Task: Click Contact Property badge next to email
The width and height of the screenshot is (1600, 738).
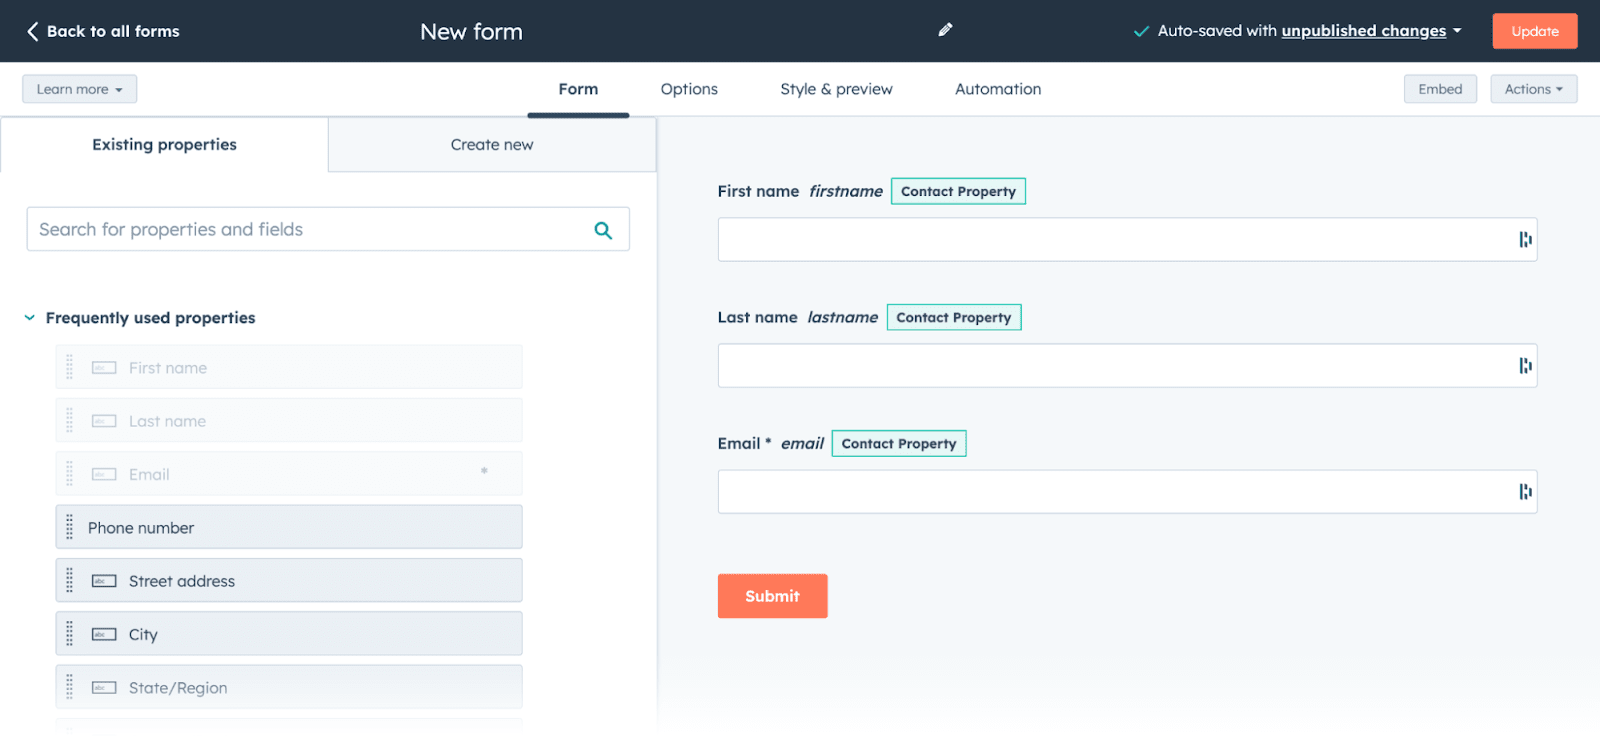Action: coord(899,443)
